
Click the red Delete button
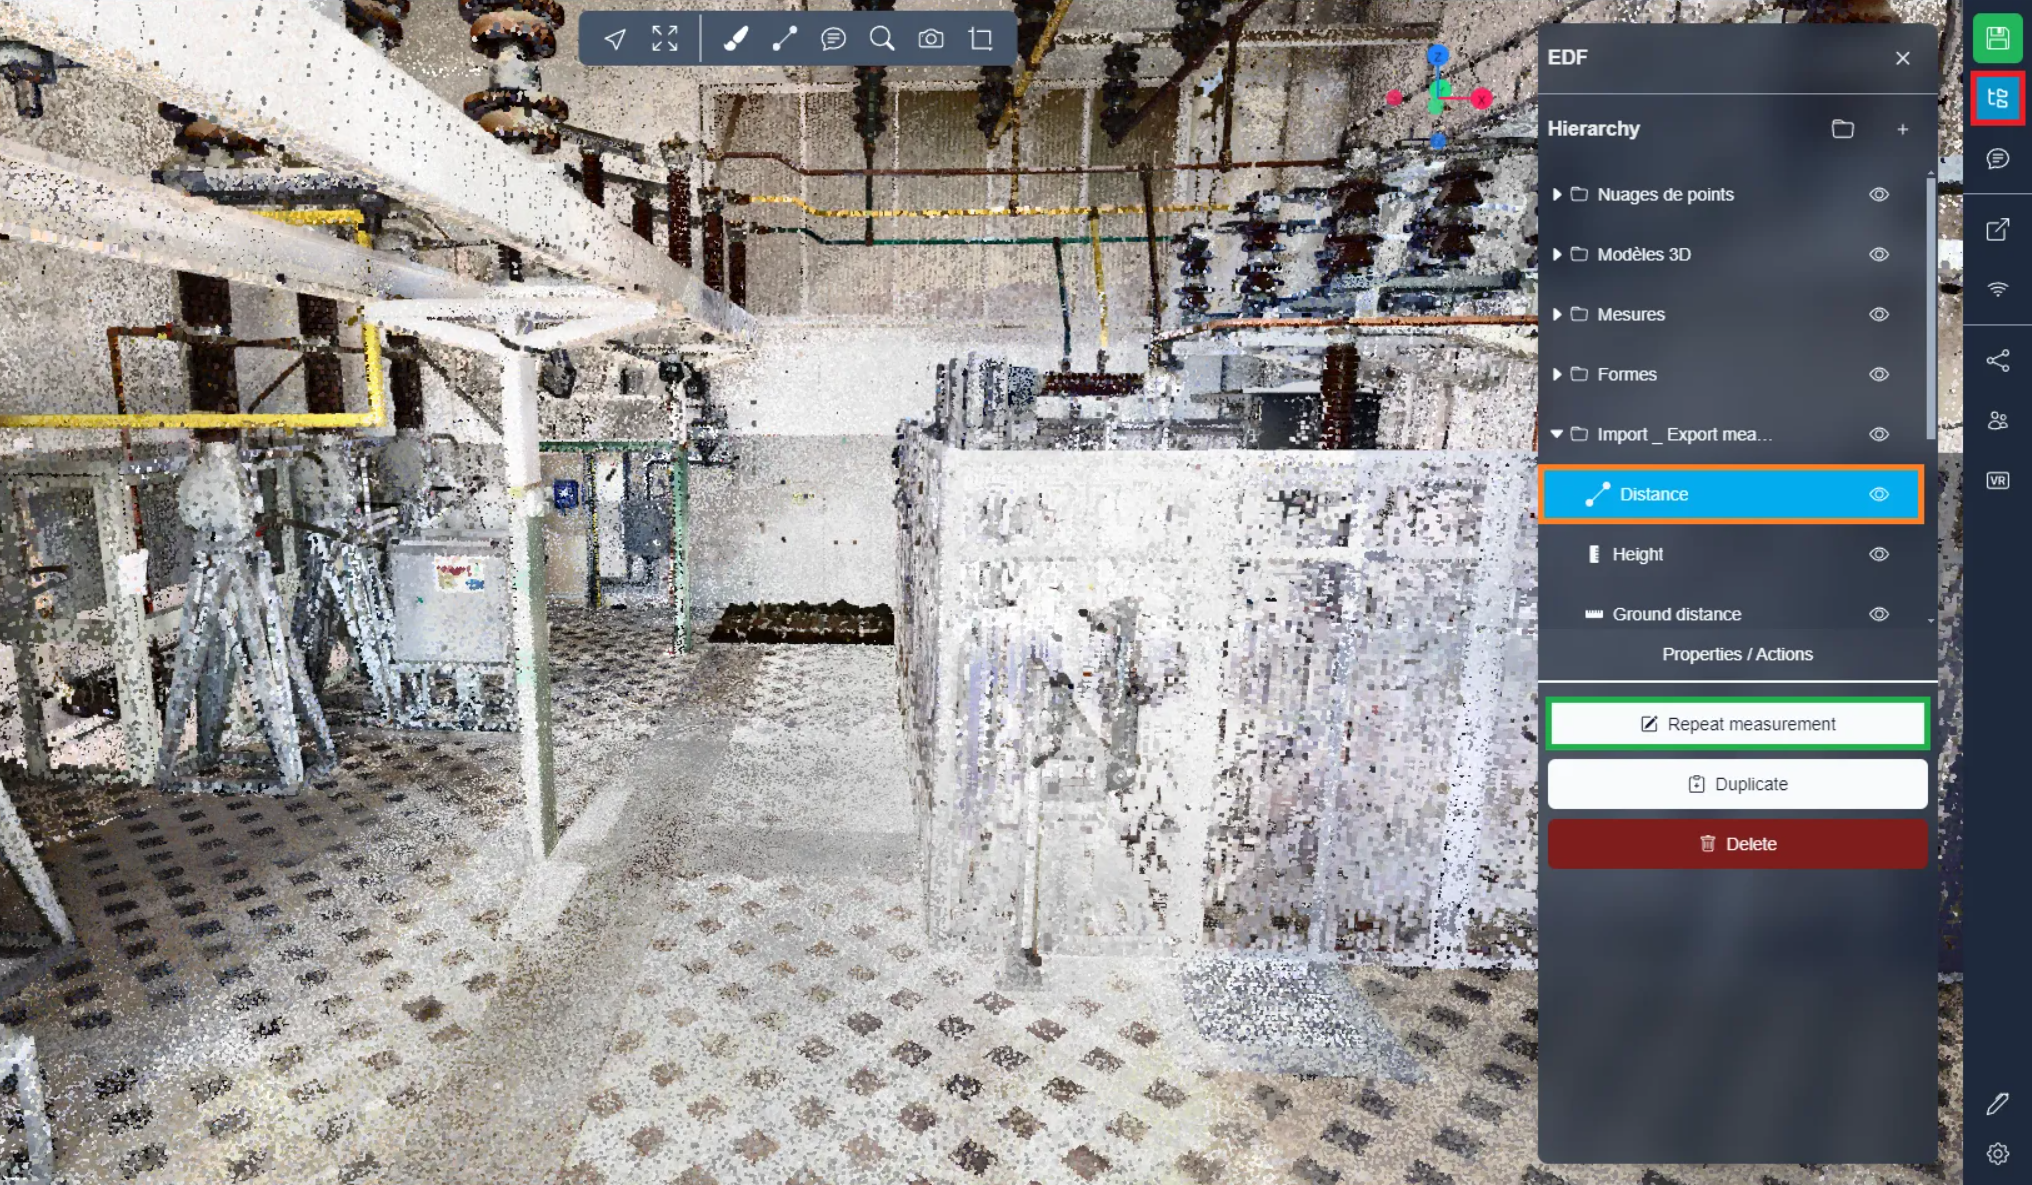[x=1737, y=844]
